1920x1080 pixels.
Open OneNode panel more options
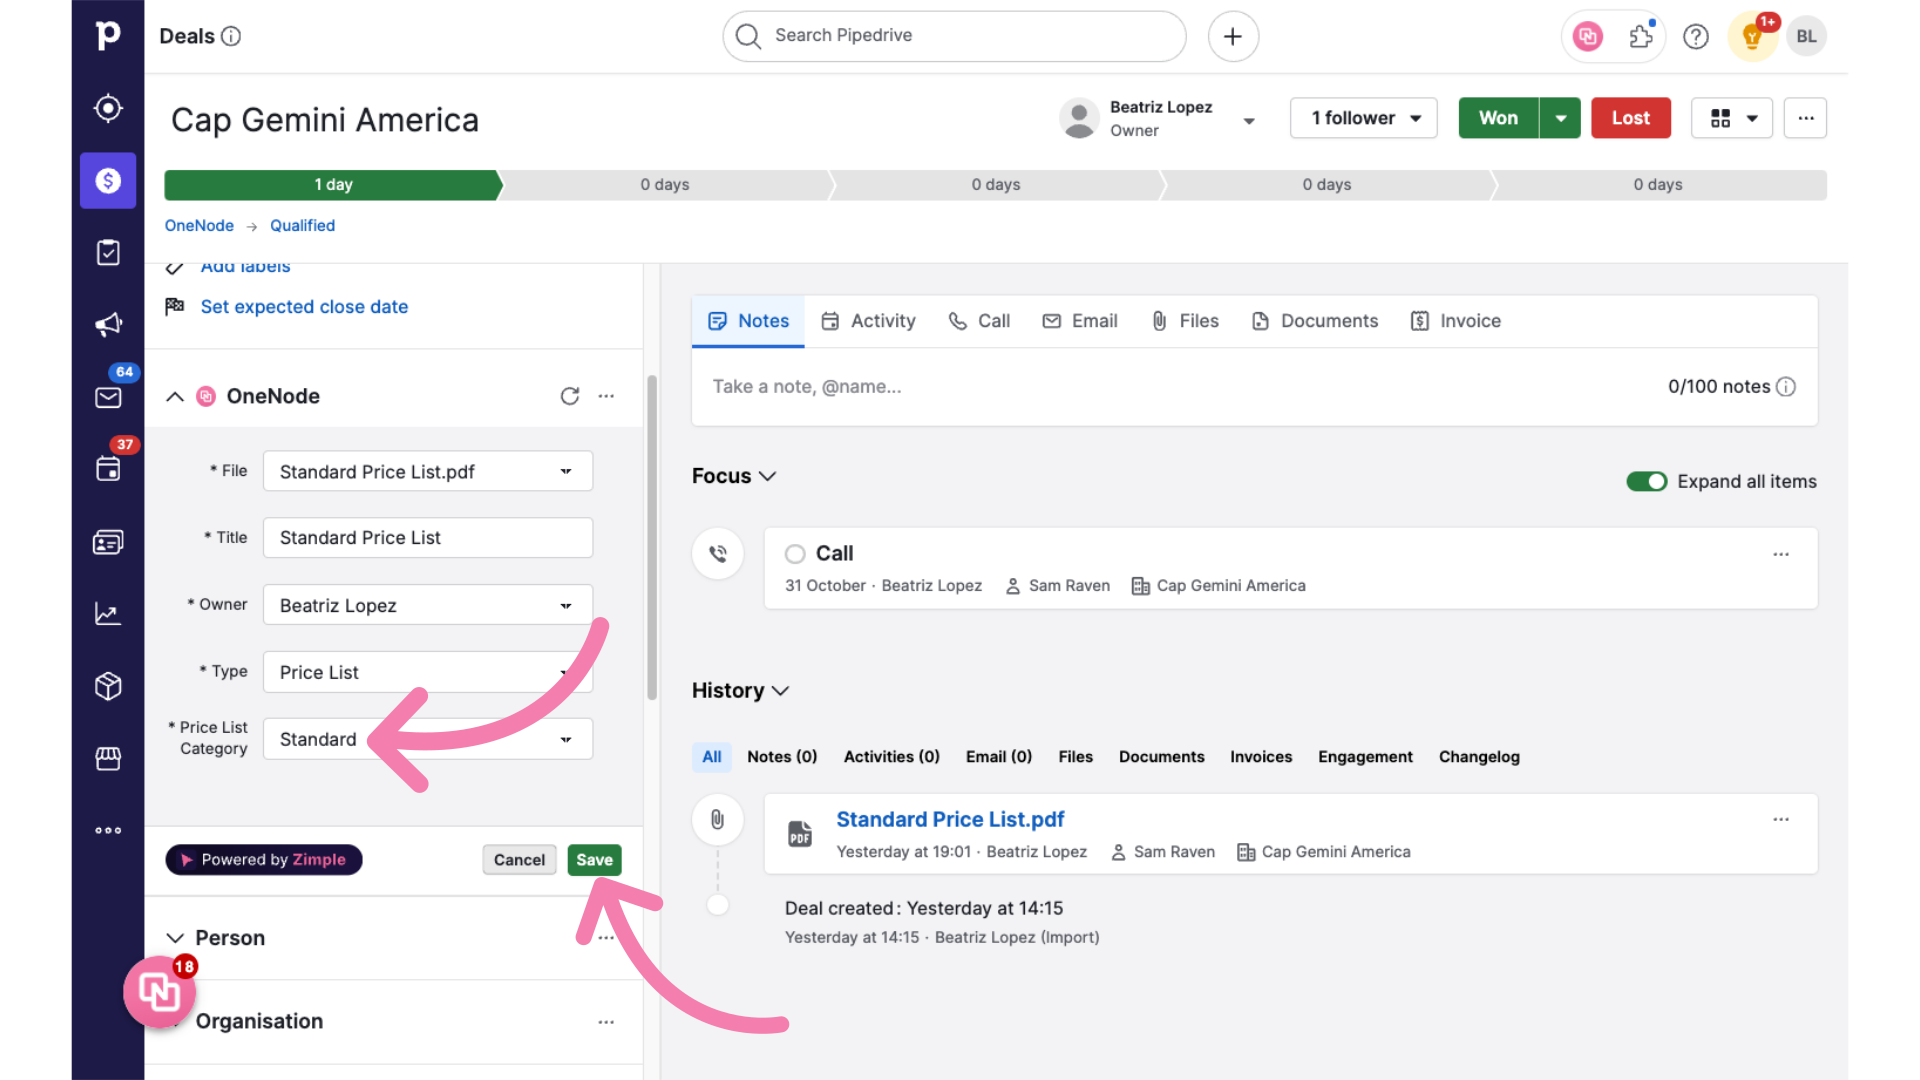606,396
